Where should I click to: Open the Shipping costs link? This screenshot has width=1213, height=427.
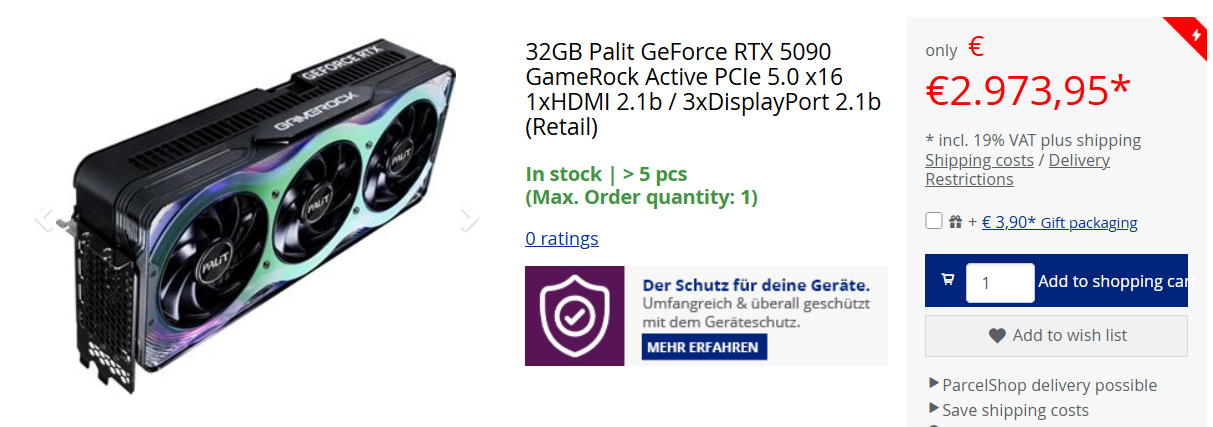pos(979,160)
